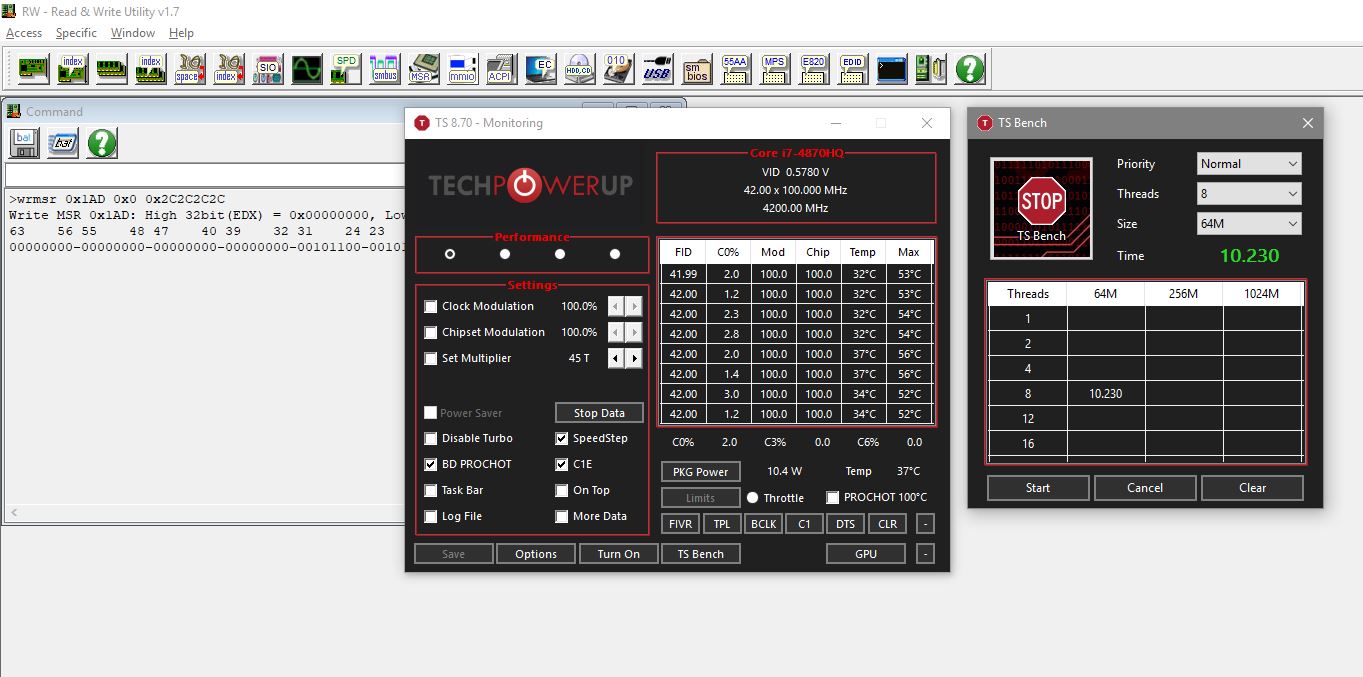This screenshot has width=1363, height=677.
Task: Open the MPS table toolbar icon
Action: tap(774, 69)
